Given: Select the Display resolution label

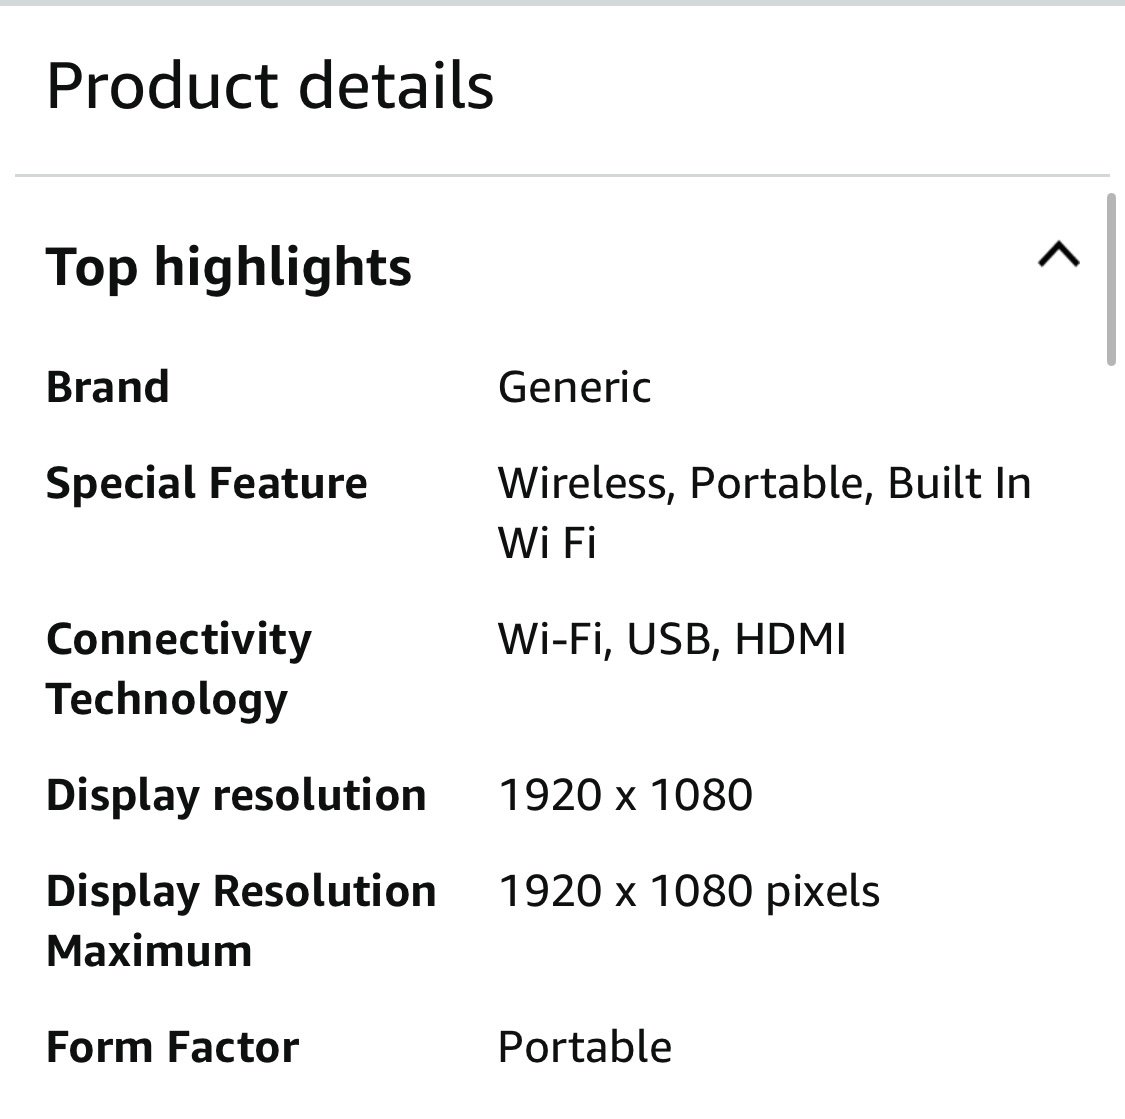Looking at the screenshot, I should pos(236,795).
